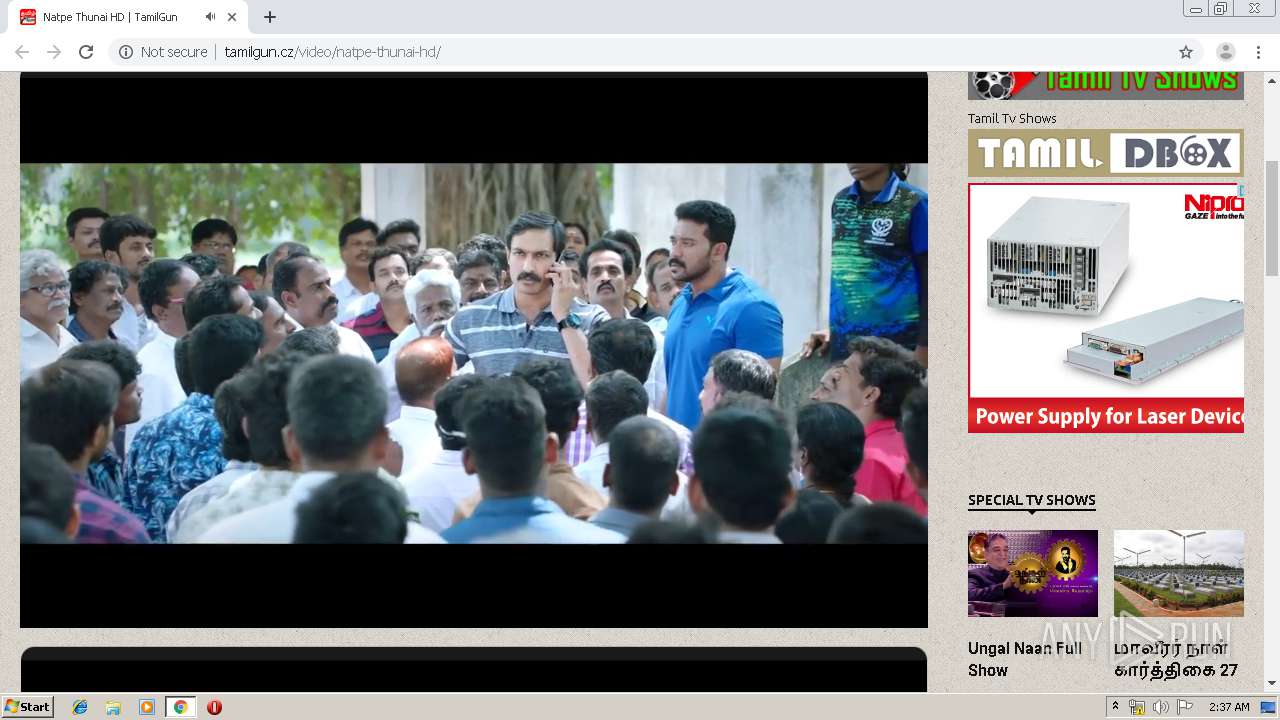Image resolution: width=1280 pixels, height=720 pixels.
Task: Bookmark this page with star icon
Action: [1186, 52]
